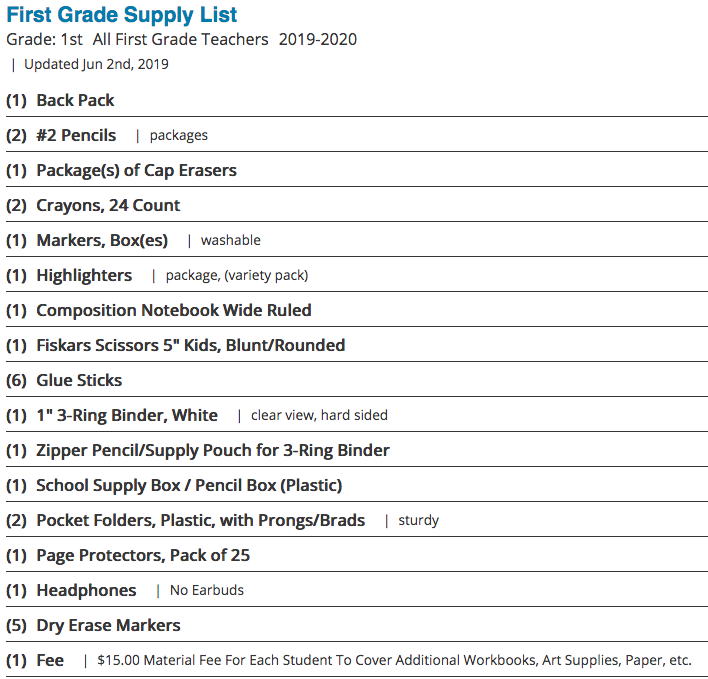
Task: Click Page Protectors, Pack of 25
Action: click(x=143, y=555)
